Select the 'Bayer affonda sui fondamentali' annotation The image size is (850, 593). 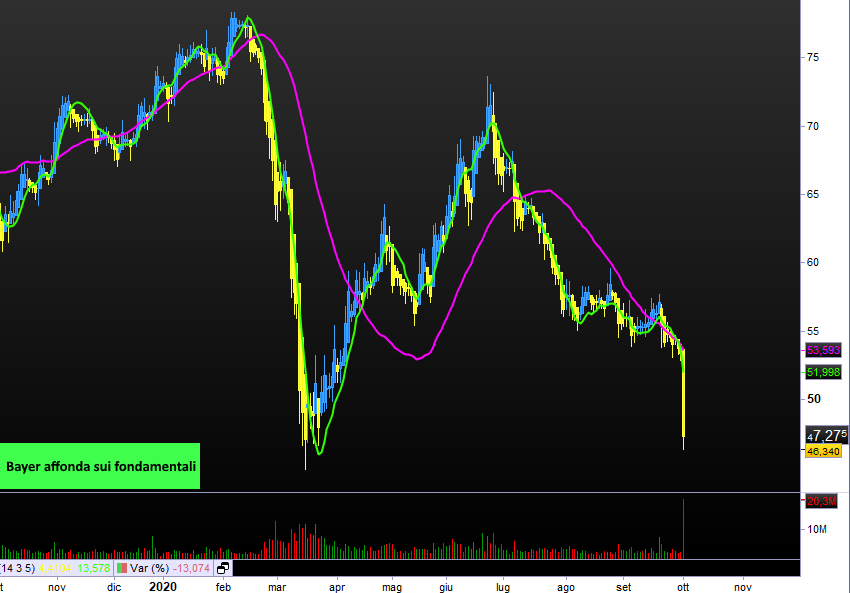(x=100, y=466)
